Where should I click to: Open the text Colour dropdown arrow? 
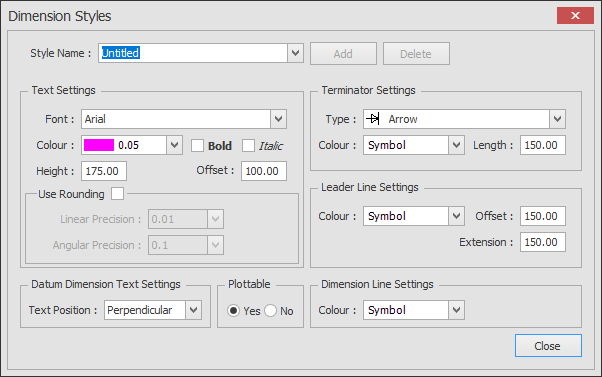174,145
